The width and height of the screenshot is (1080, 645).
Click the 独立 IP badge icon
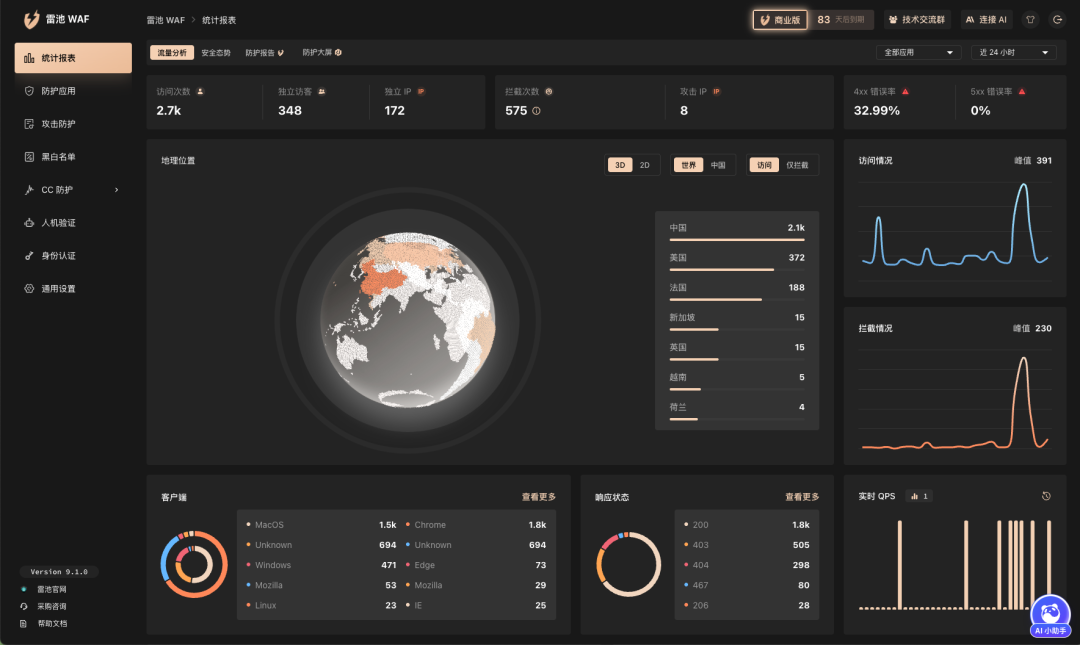tap(421, 92)
